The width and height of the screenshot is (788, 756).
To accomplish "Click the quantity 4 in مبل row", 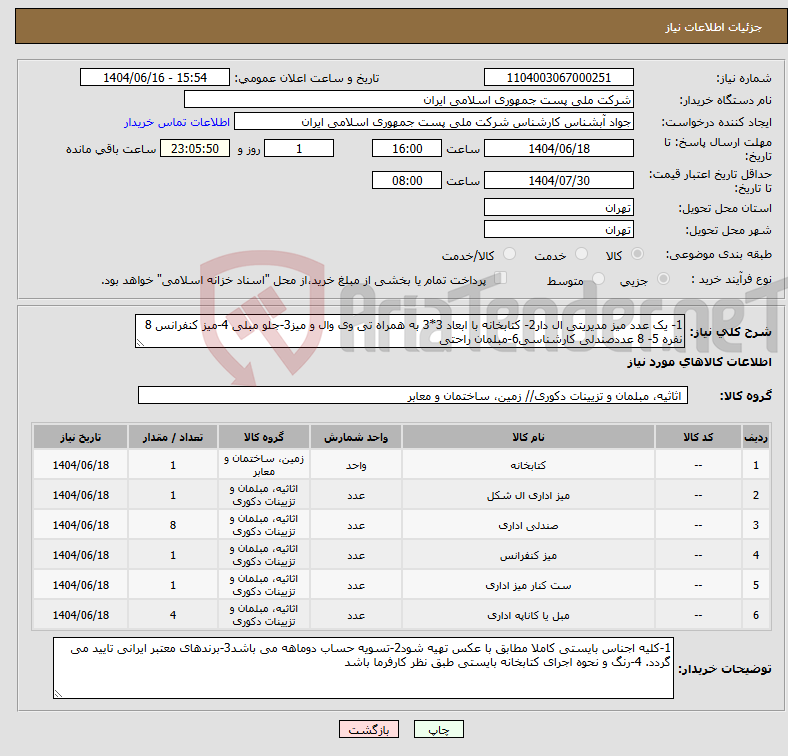I will click(x=173, y=615).
